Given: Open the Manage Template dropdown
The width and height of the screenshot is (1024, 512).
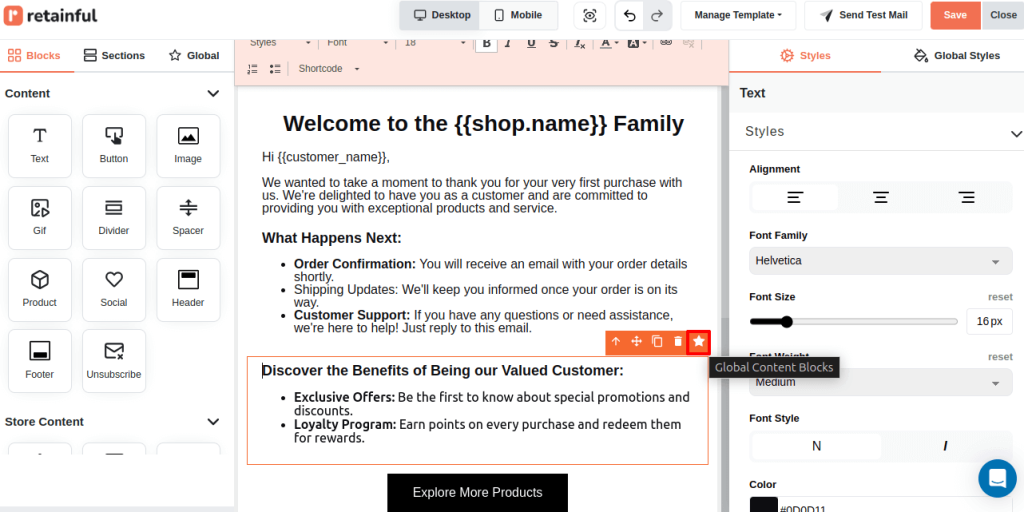Looking at the screenshot, I should pyautogui.click(x=738, y=15).
